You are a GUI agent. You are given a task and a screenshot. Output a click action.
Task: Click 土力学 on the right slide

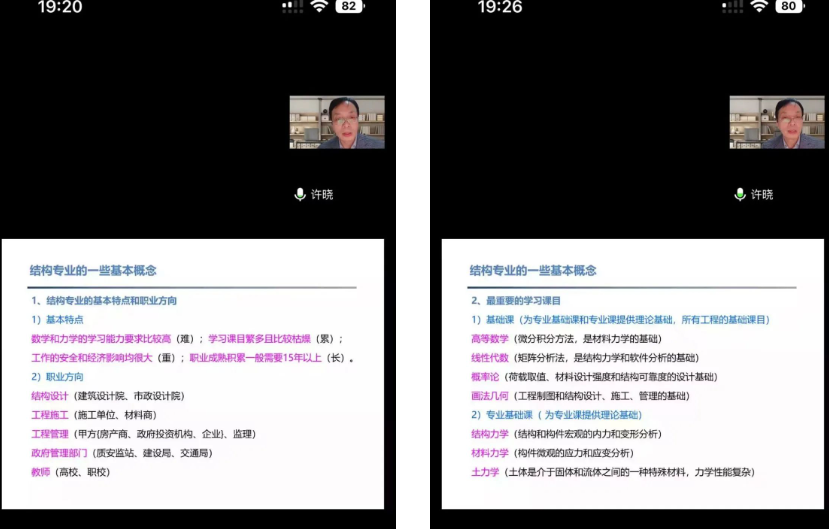[485, 472]
